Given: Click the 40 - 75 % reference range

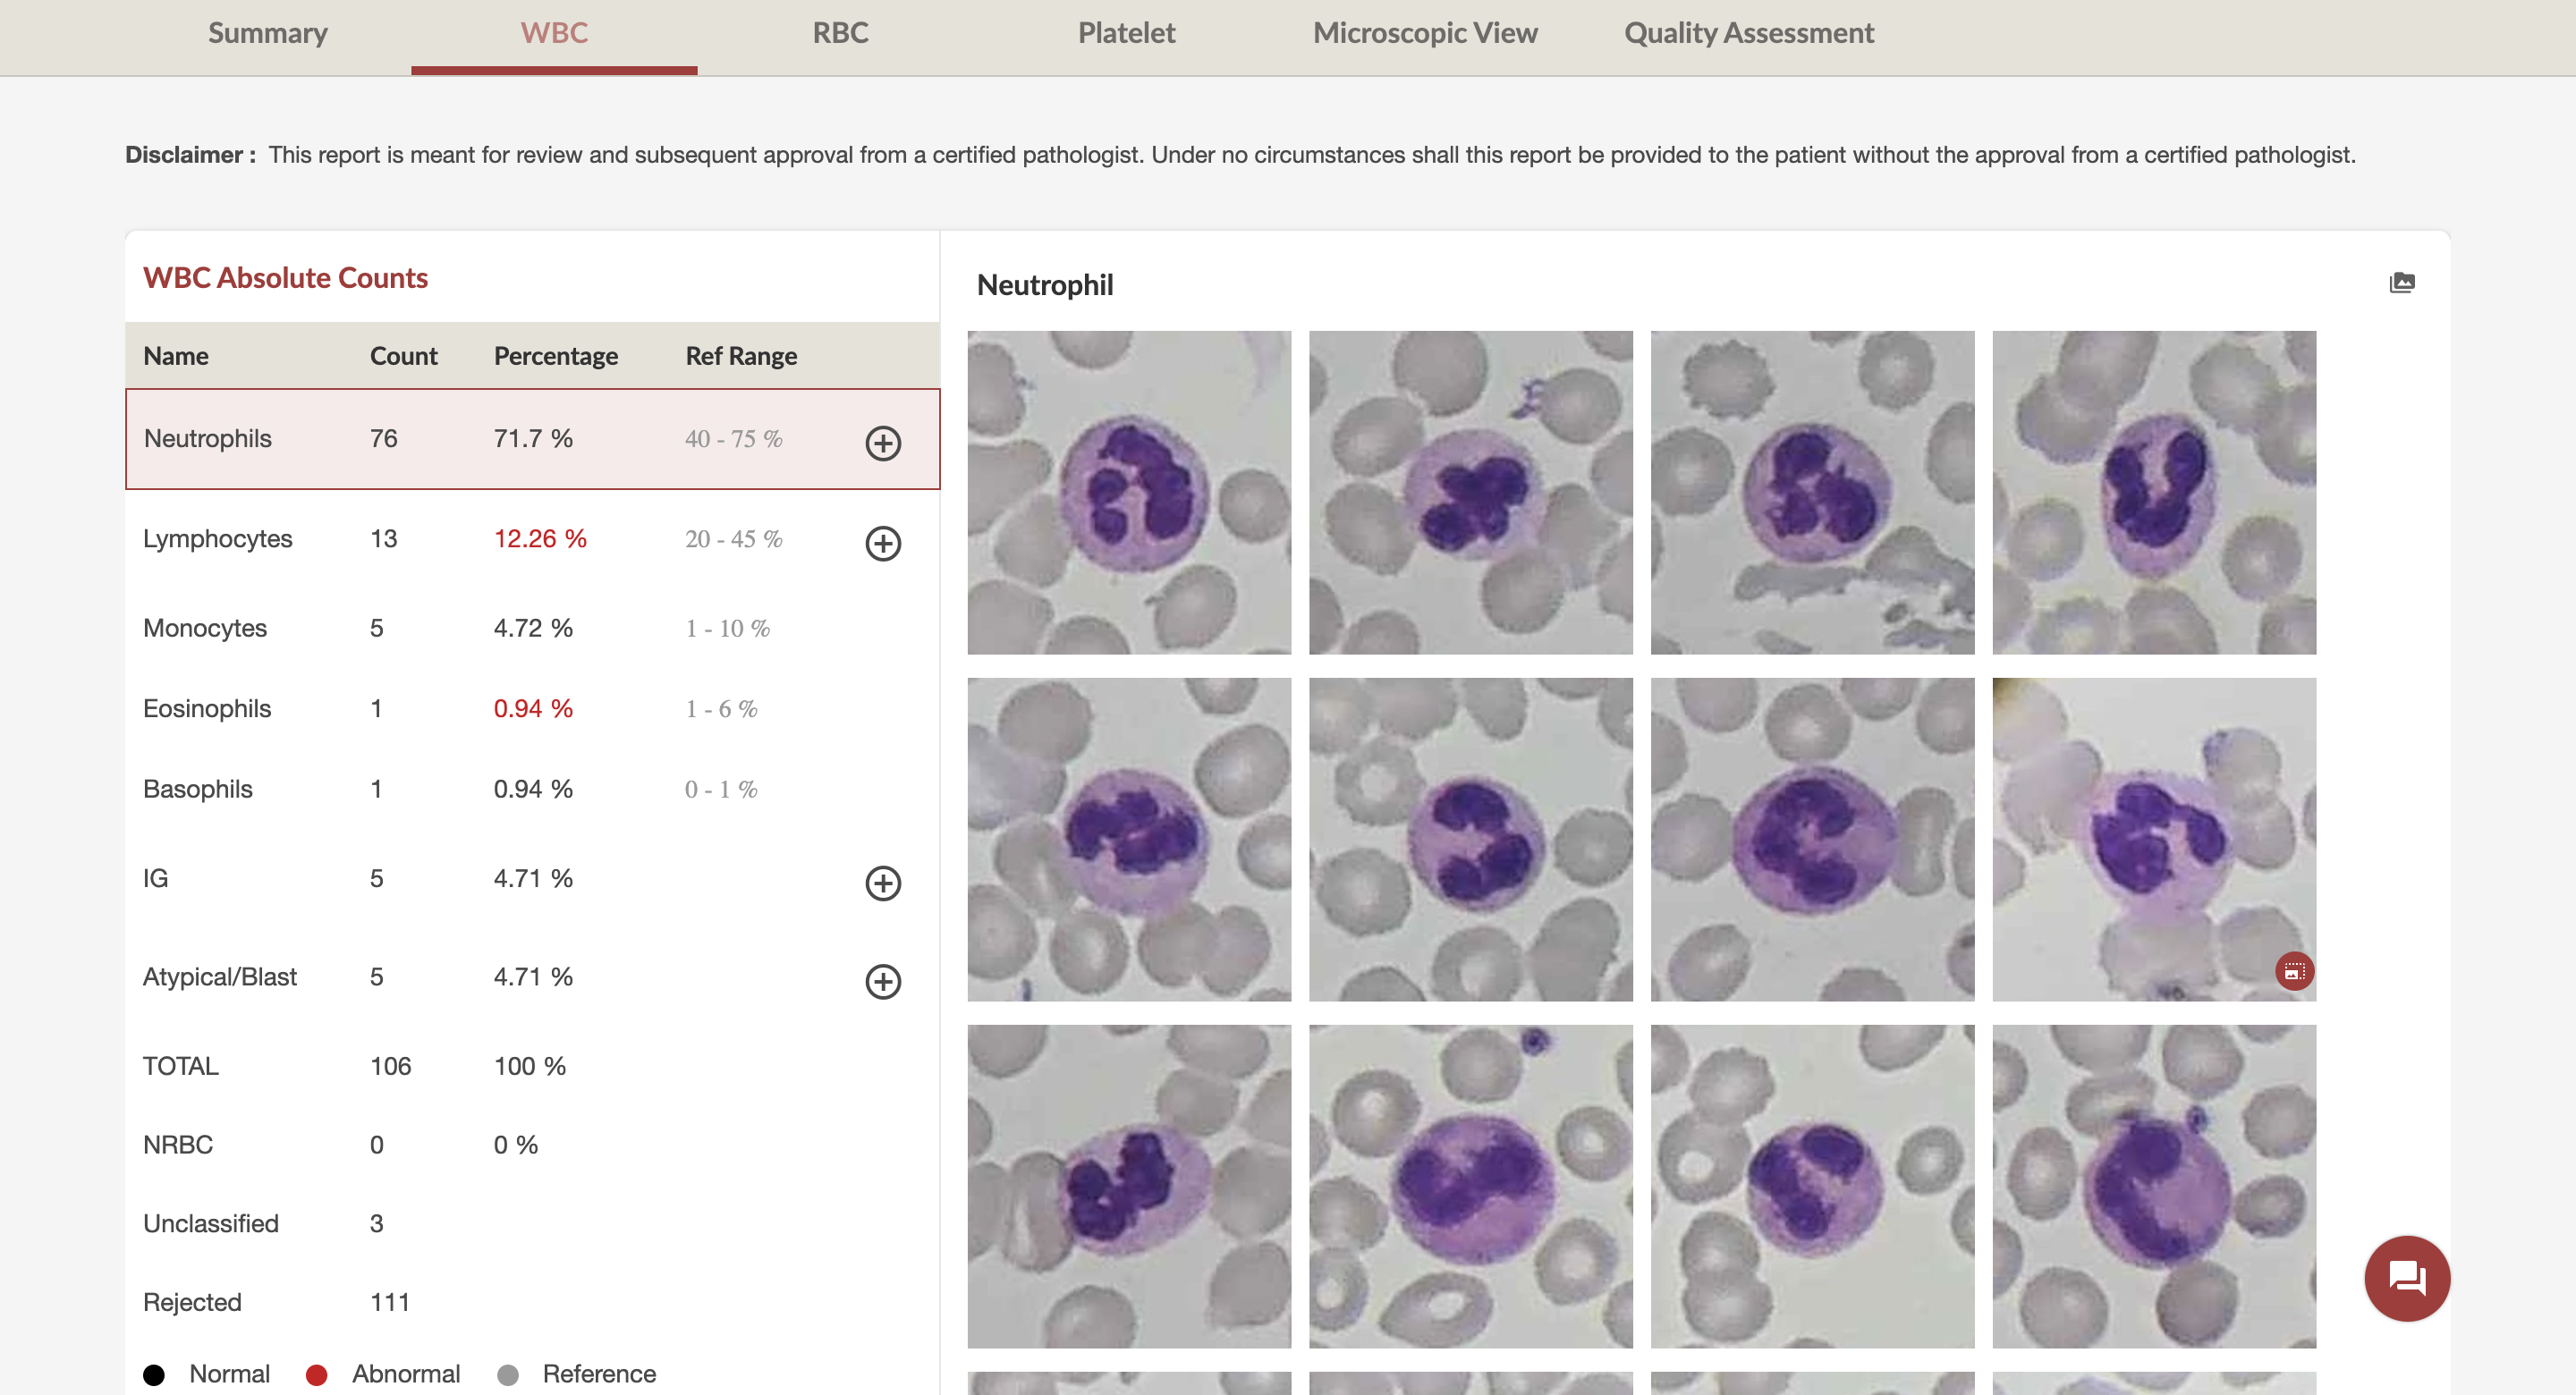Looking at the screenshot, I should point(733,439).
